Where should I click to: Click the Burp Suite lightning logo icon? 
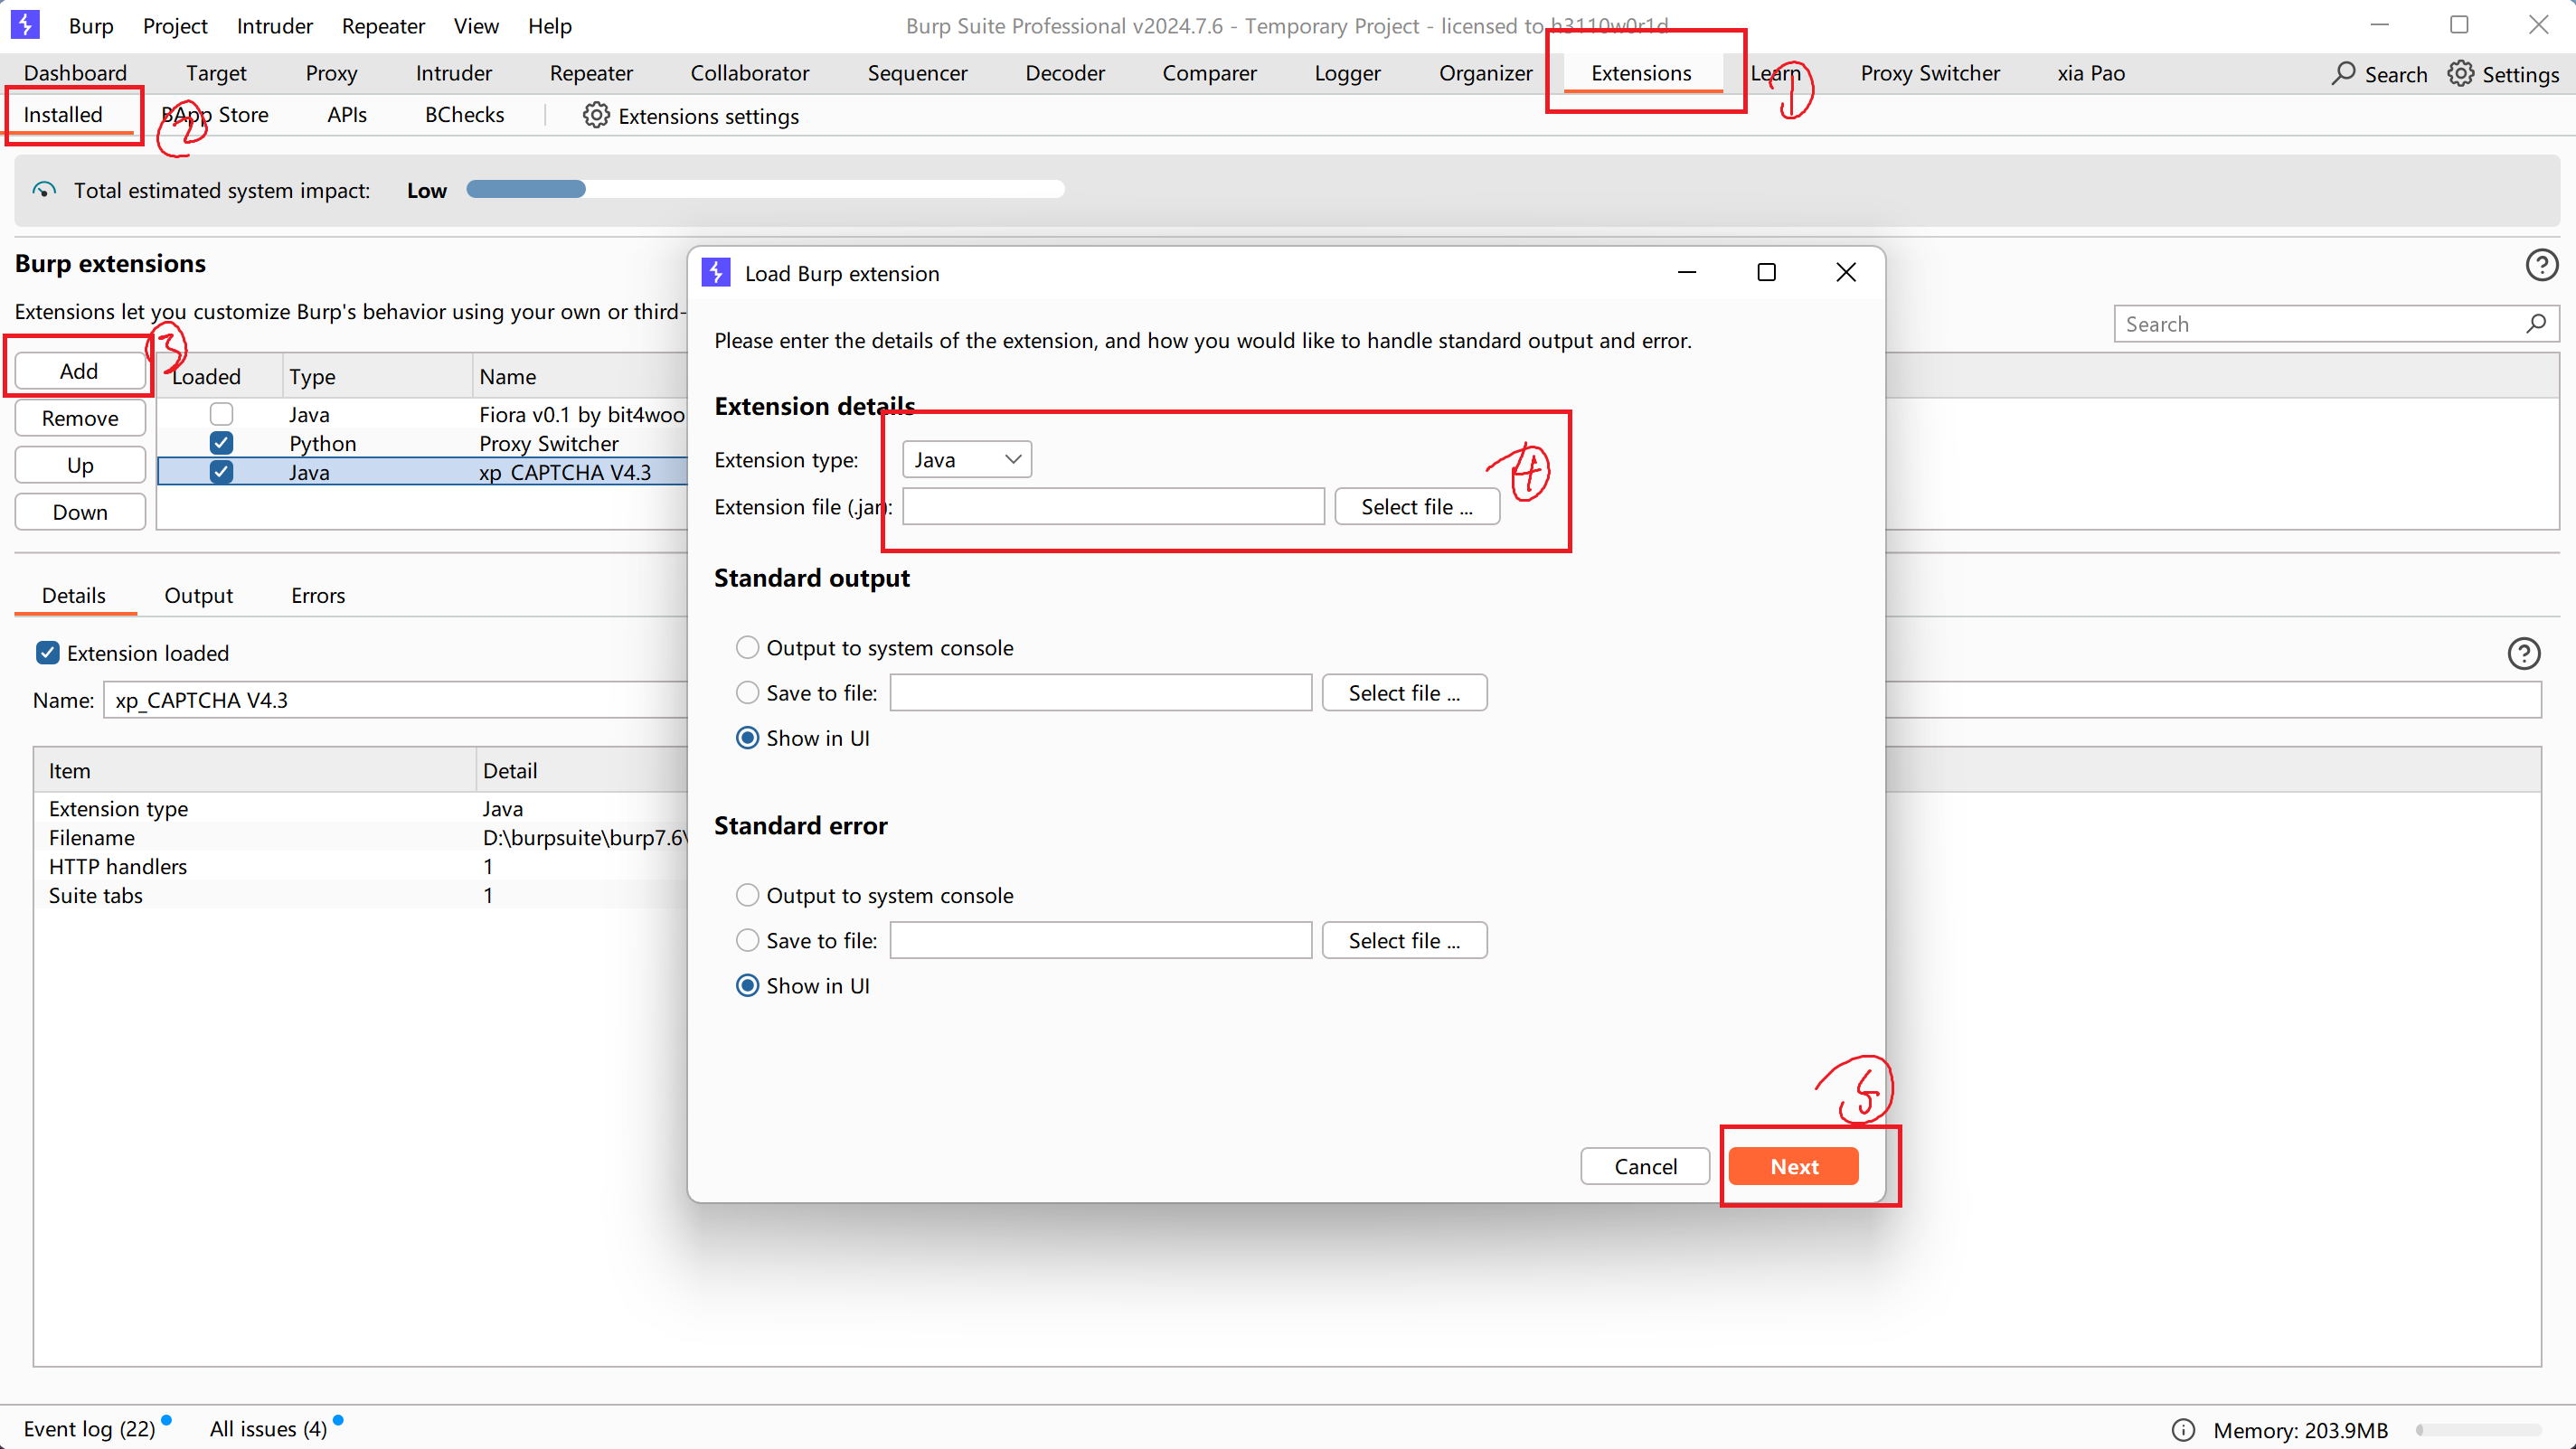(x=25, y=24)
